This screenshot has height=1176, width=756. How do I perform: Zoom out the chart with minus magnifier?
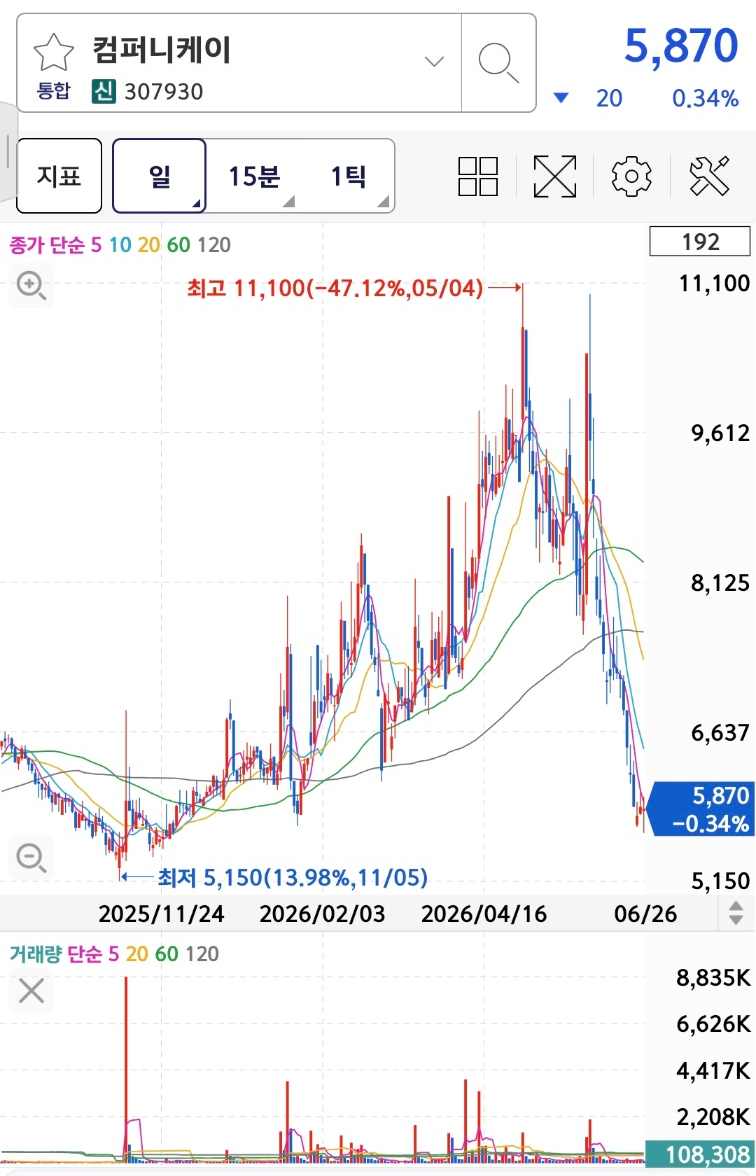click(32, 856)
